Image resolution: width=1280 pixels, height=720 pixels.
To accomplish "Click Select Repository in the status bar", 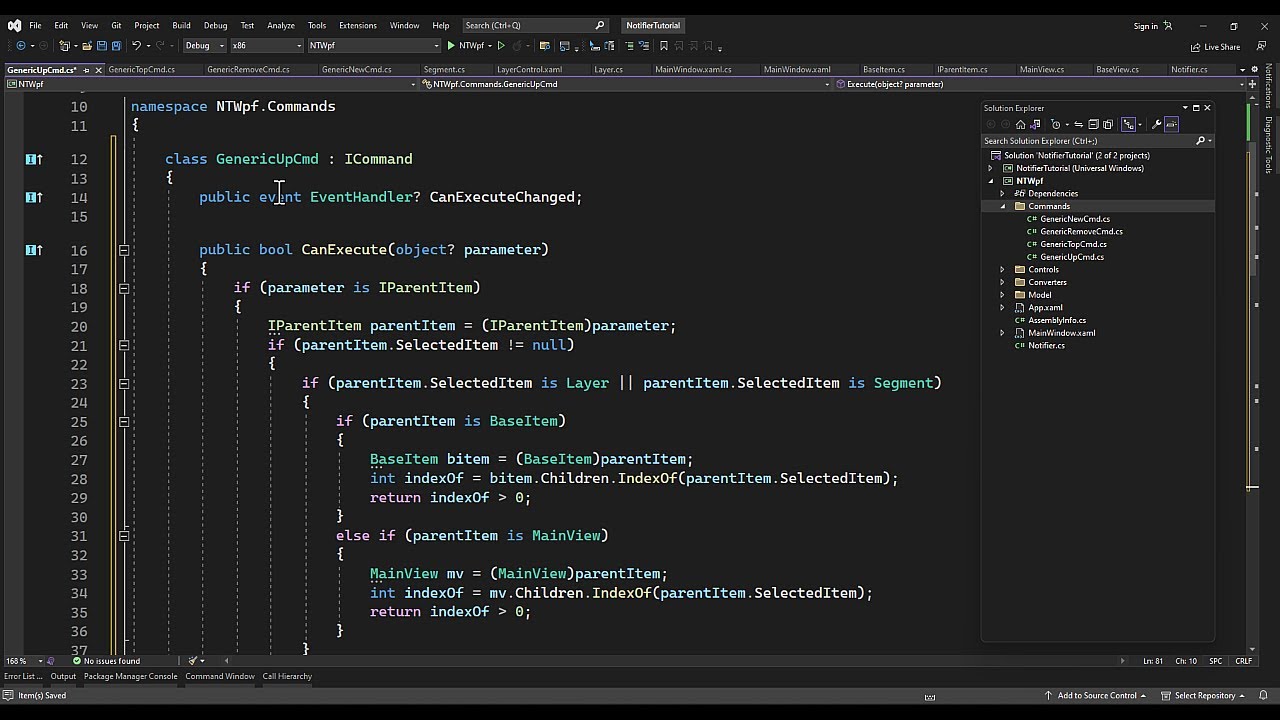I will 1204,695.
